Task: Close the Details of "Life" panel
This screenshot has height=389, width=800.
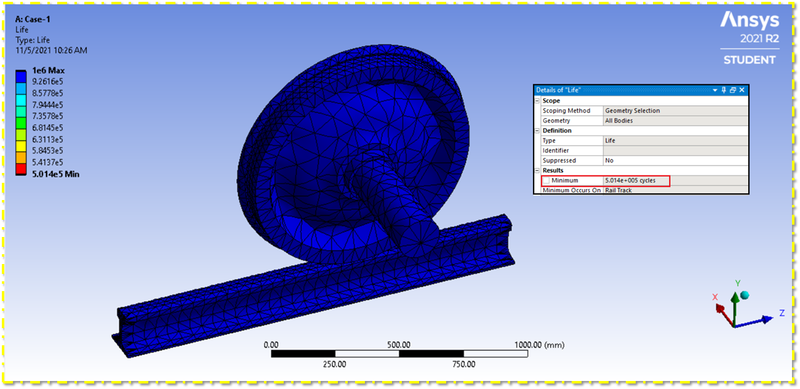Action: point(741,90)
